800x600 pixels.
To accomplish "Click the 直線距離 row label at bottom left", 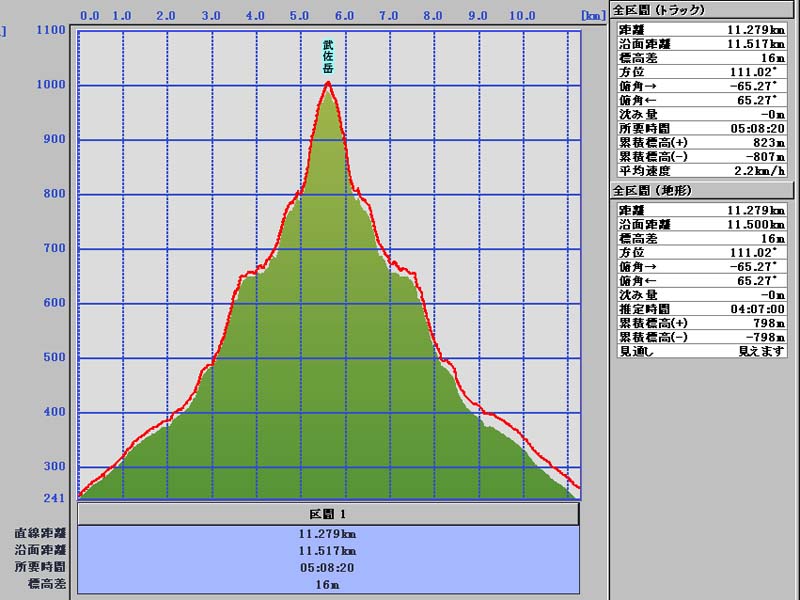I will point(40,534).
